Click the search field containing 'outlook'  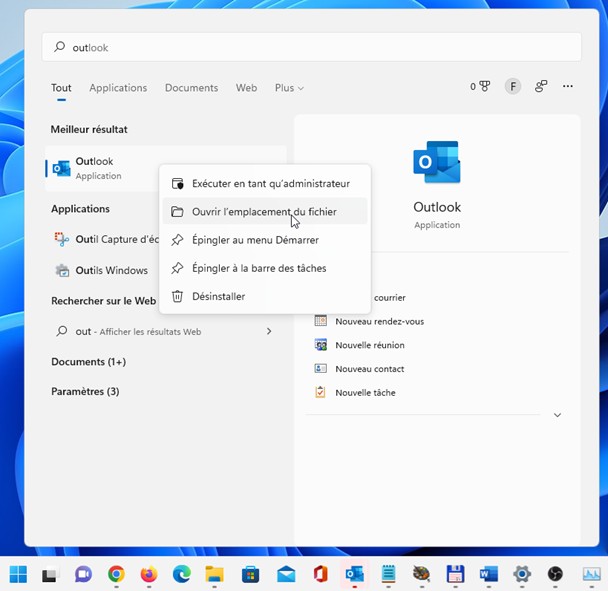pos(310,47)
